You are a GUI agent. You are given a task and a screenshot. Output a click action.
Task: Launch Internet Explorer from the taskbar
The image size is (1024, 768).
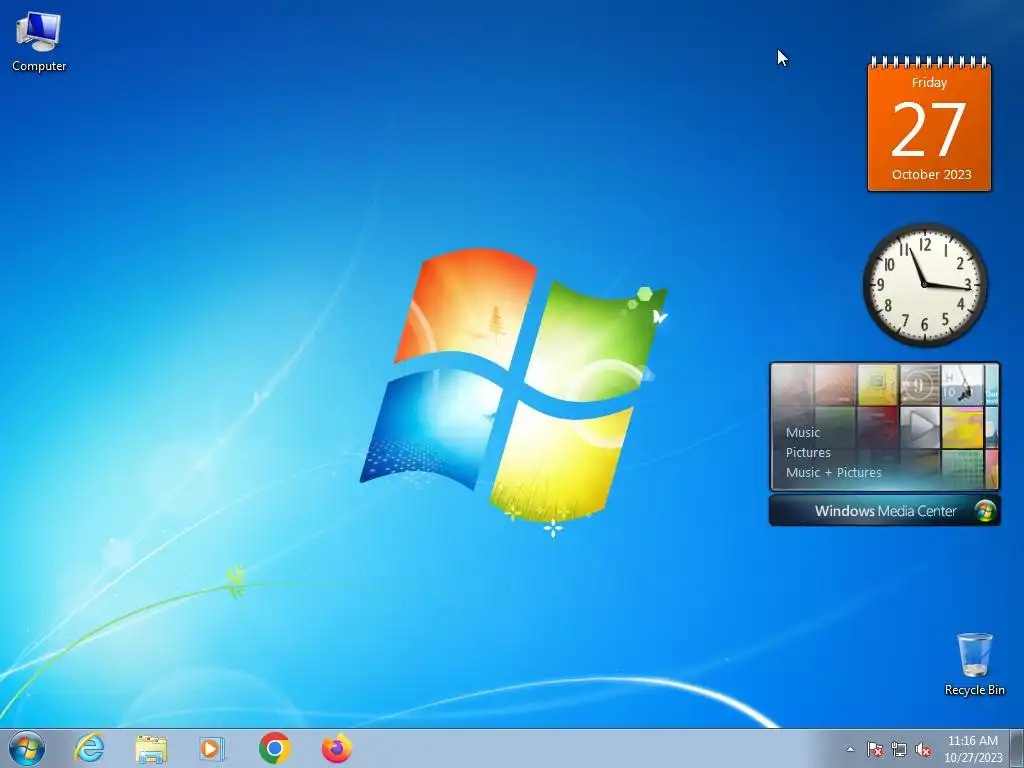[89, 748]
